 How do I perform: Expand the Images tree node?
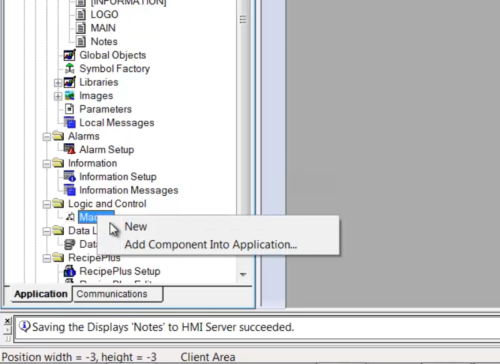point(58,96)
